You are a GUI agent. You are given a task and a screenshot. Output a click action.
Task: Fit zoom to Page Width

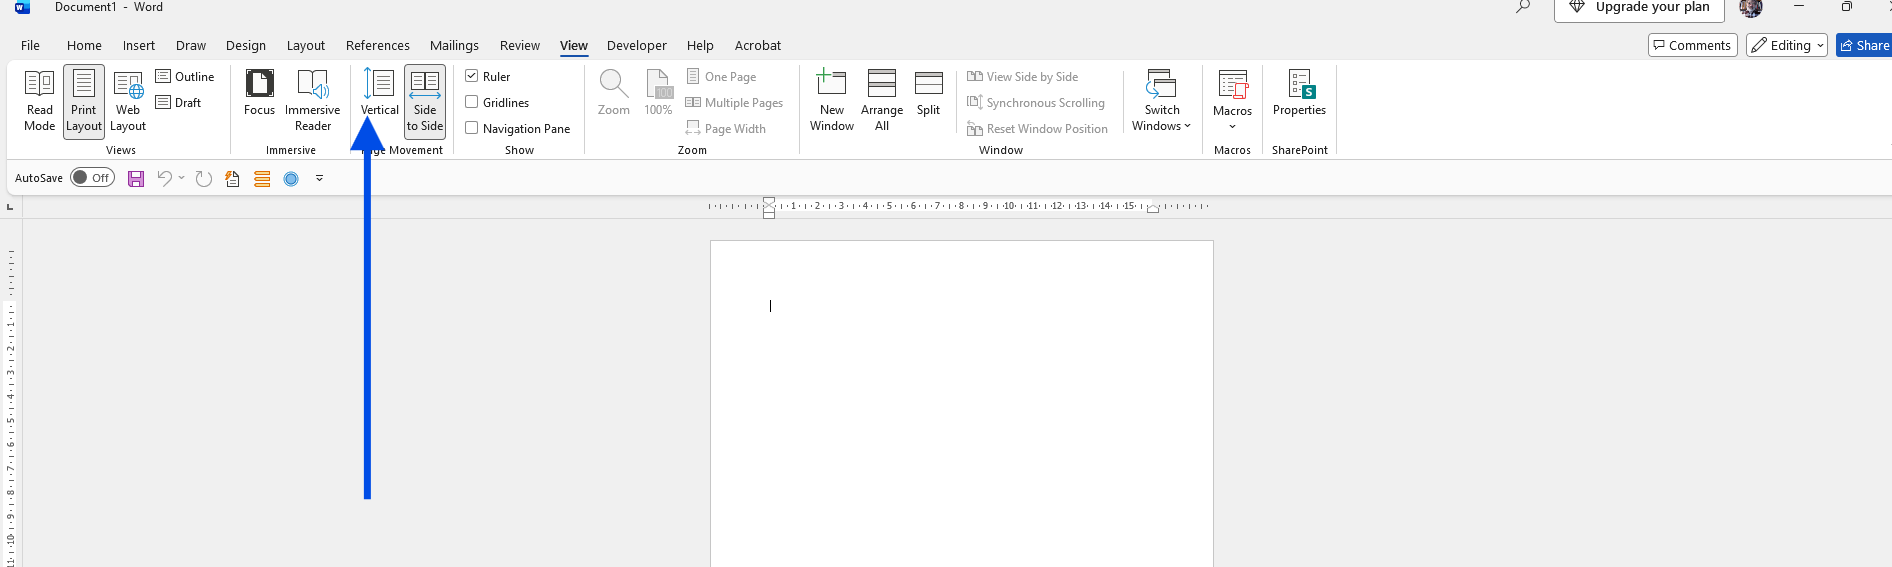[x=726, y=129]
